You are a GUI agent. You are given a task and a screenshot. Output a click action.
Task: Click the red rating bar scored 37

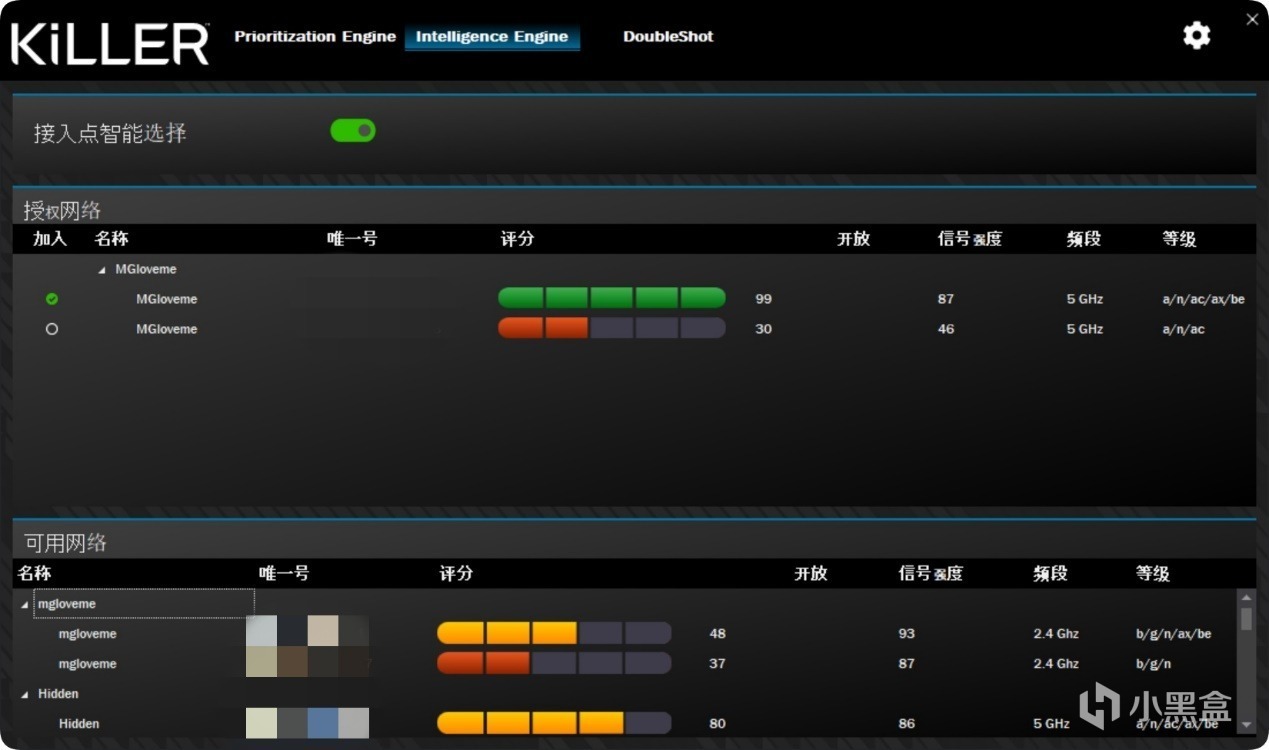coord(554,663)
